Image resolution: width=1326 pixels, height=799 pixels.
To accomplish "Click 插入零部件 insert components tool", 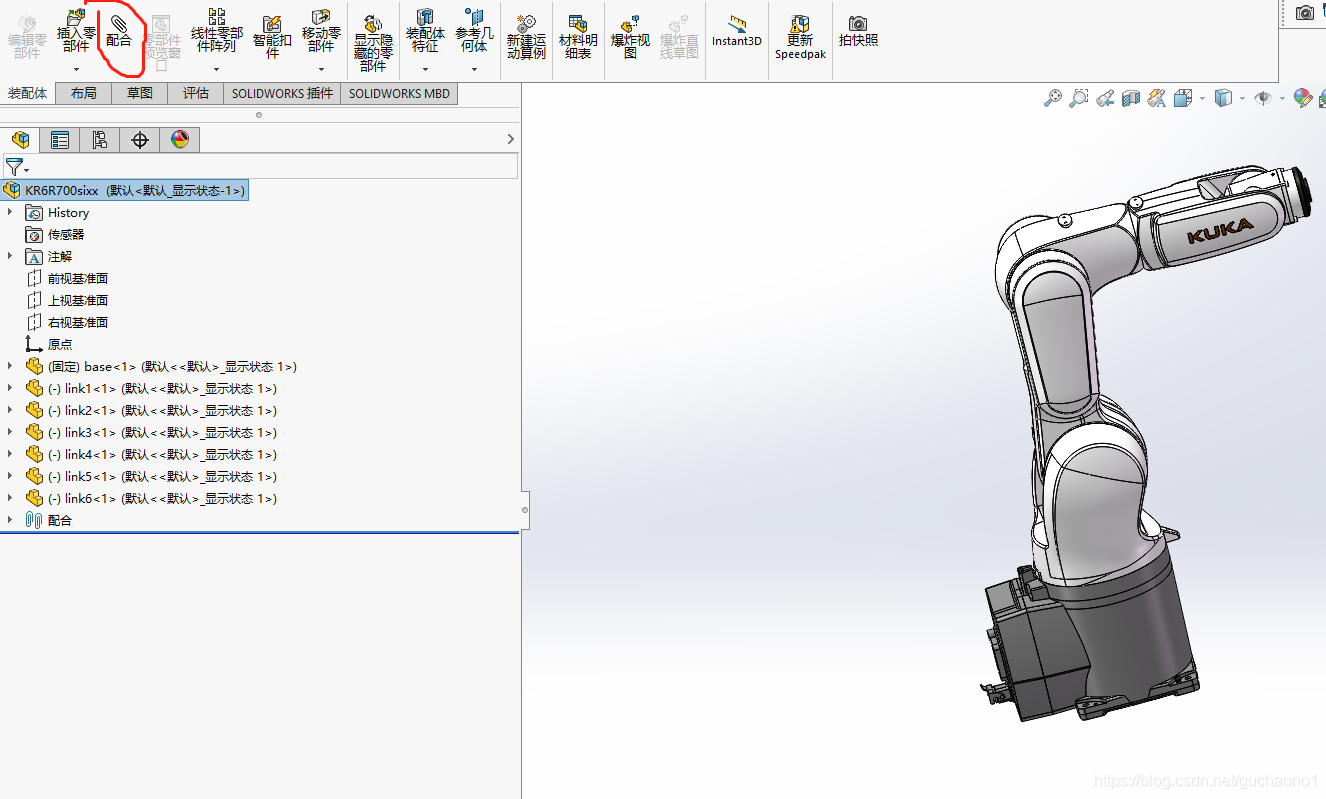I will (75, 32).
